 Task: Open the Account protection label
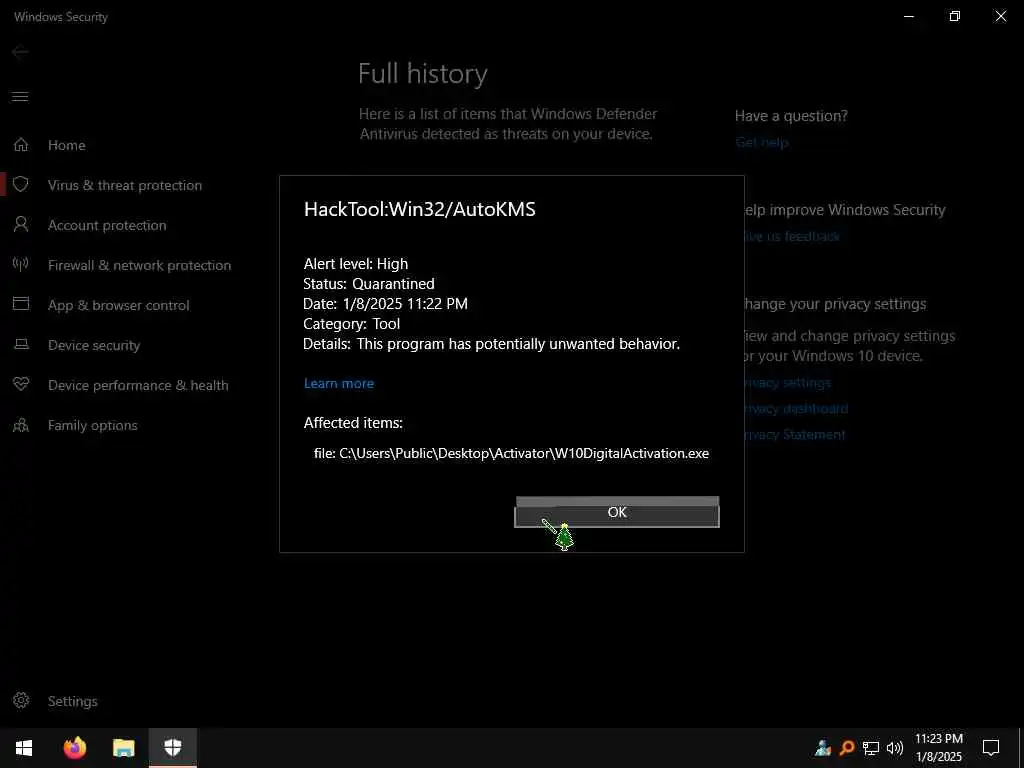107,225
